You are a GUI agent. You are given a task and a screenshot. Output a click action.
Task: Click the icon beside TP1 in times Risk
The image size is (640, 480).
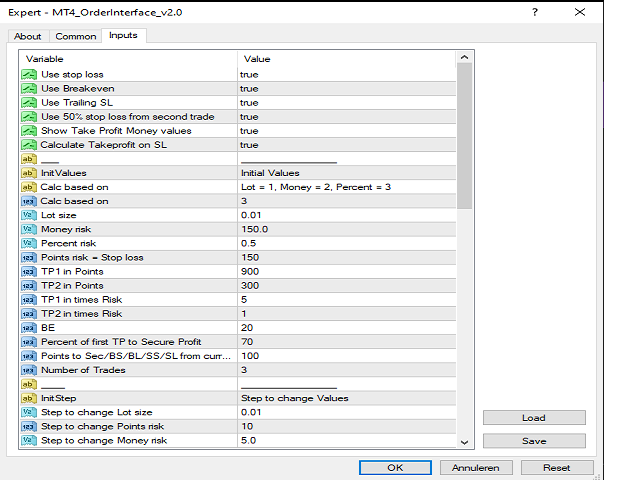[29, 300]
